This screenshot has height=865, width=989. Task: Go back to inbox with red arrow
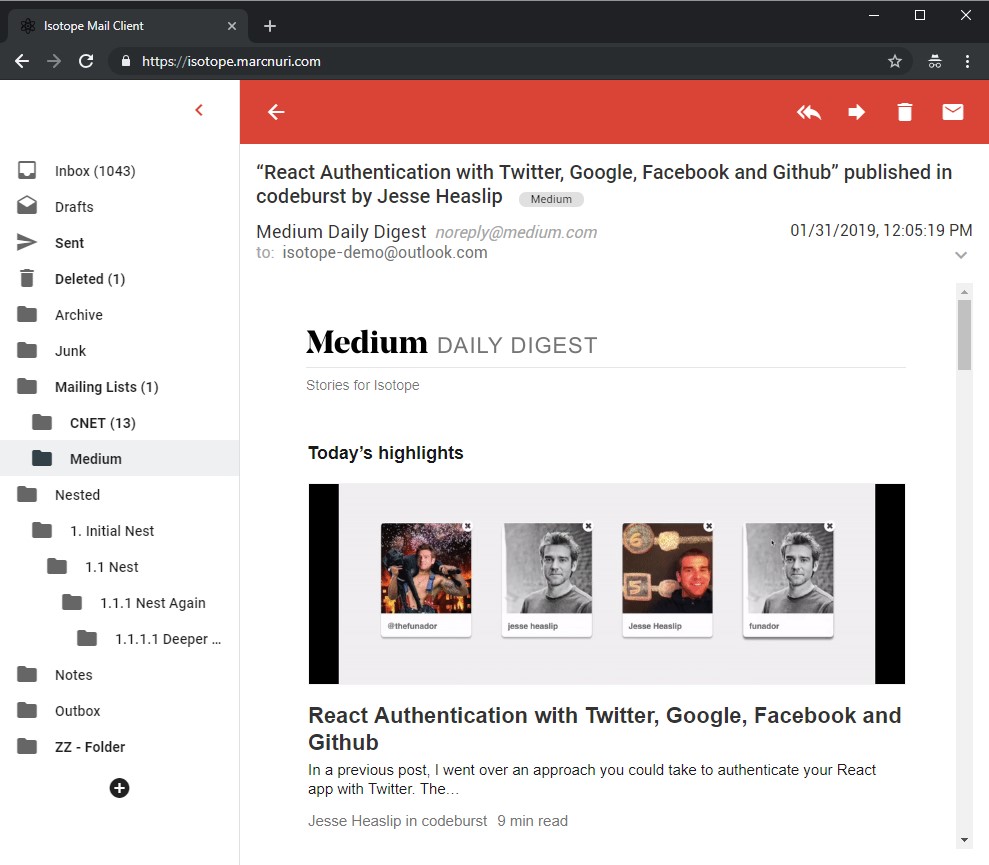tap(275, 112)
